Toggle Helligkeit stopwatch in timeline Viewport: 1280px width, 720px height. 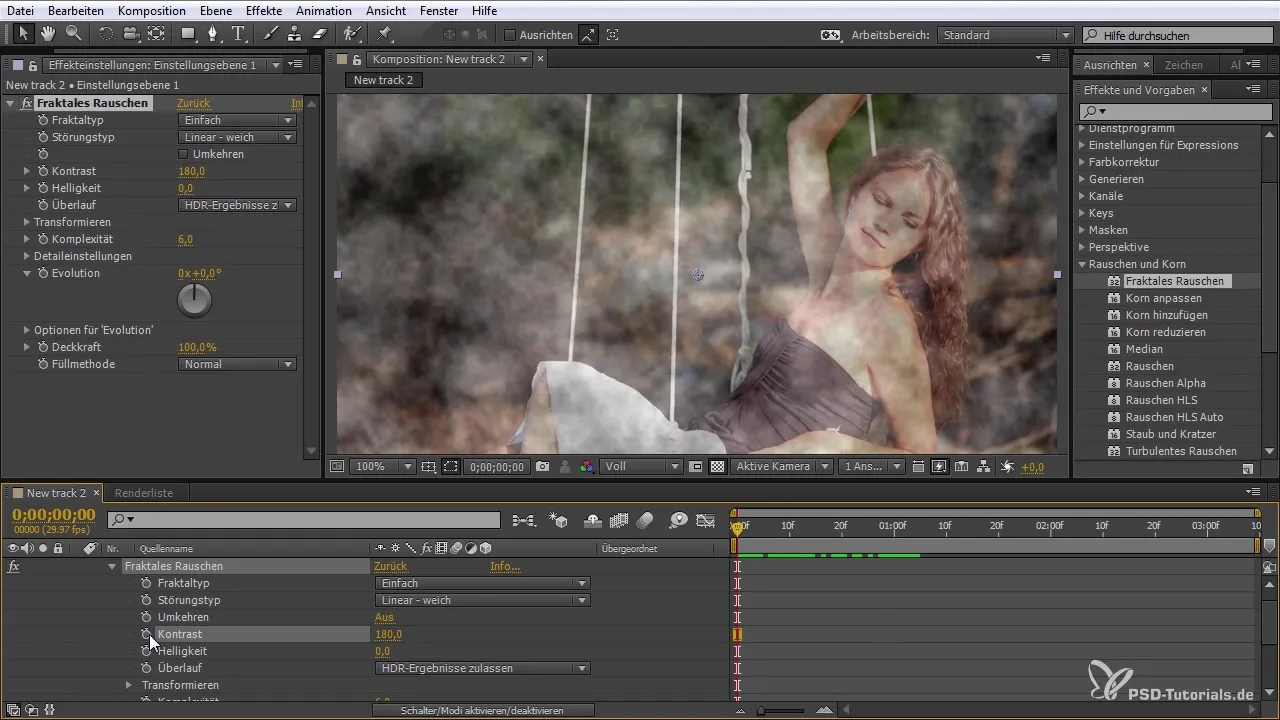[x=147, y=651]
